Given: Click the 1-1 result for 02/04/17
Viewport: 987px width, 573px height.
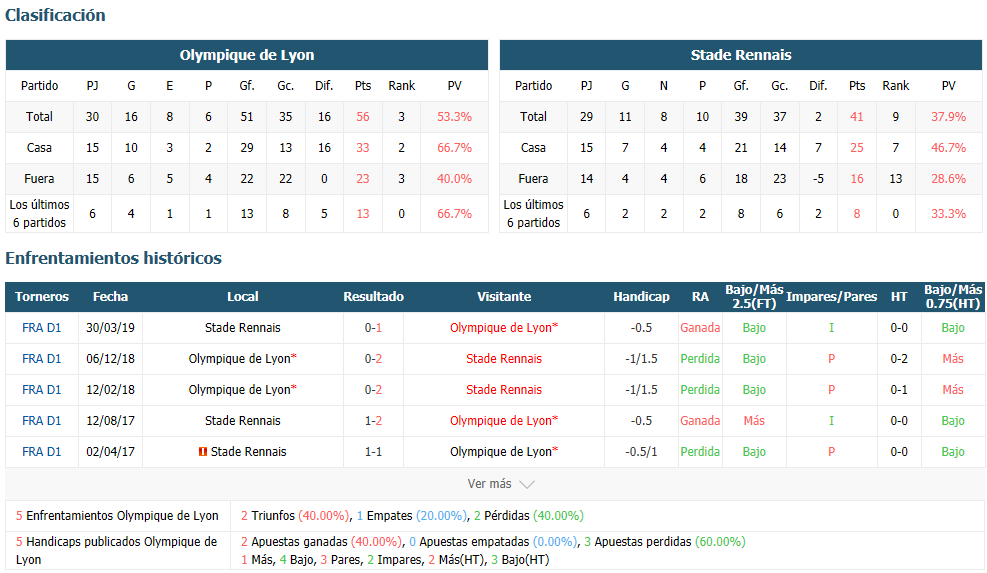Looking at the screenshot, I should pos(373,451).
